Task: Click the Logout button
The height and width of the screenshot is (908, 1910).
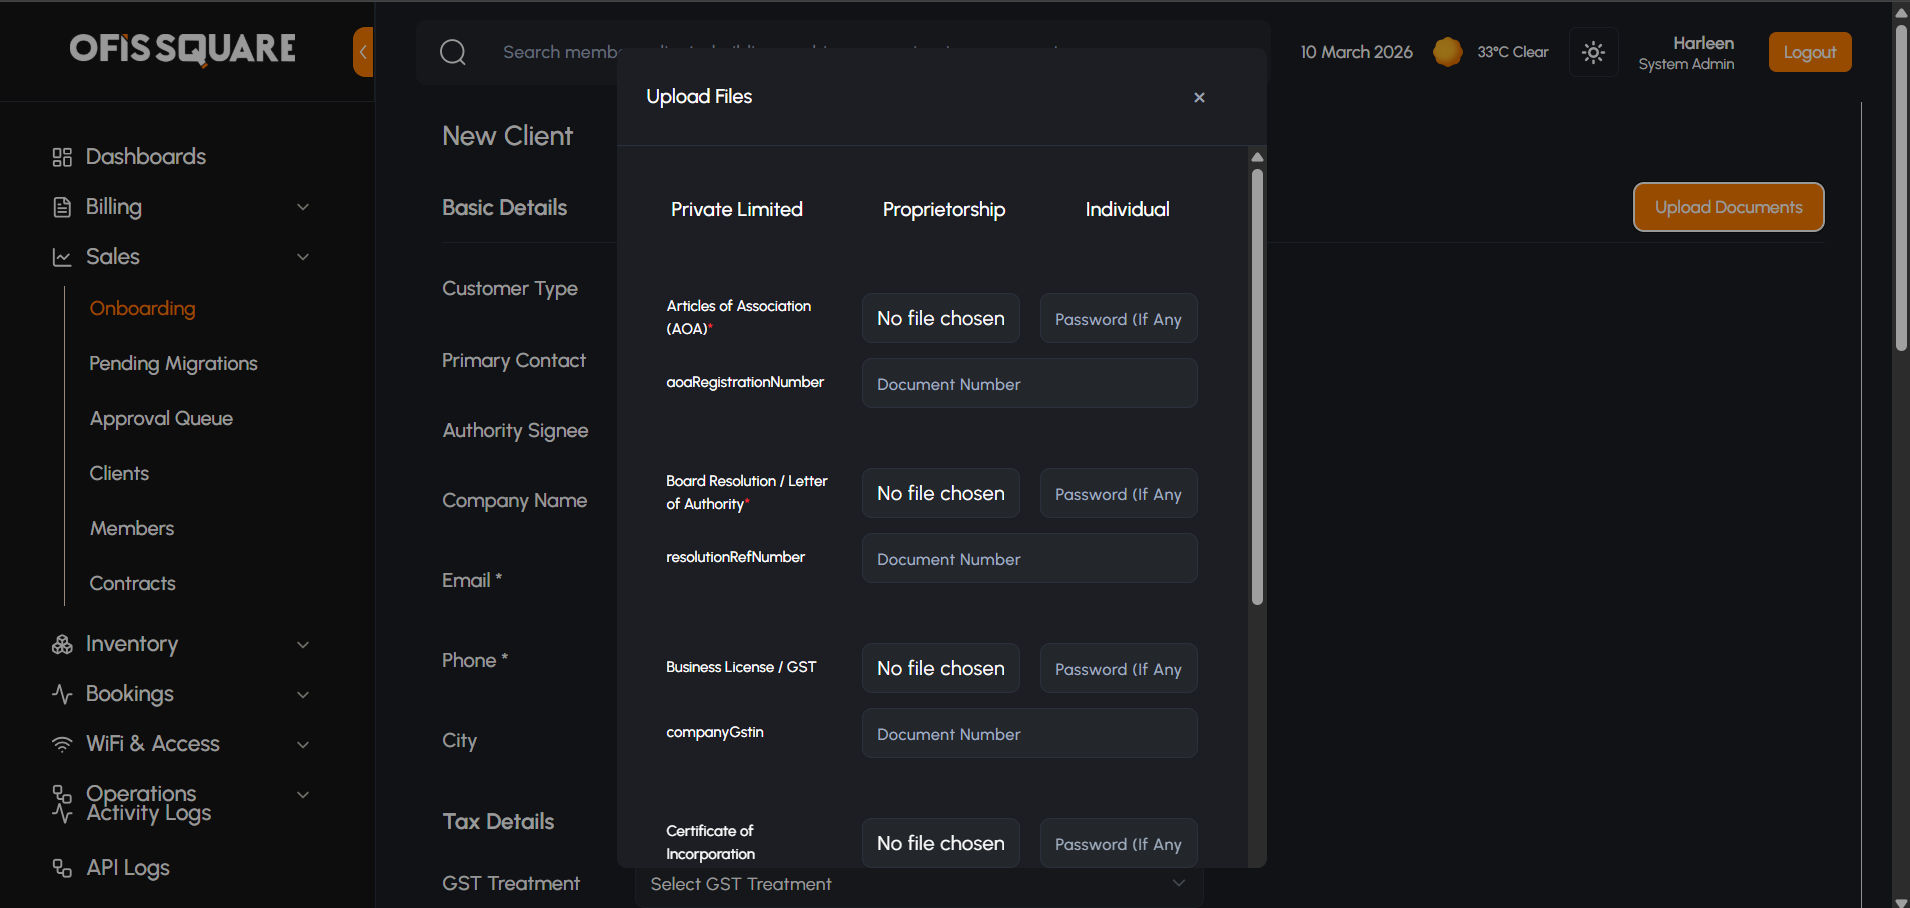Action: click(x=1809, y=52)
